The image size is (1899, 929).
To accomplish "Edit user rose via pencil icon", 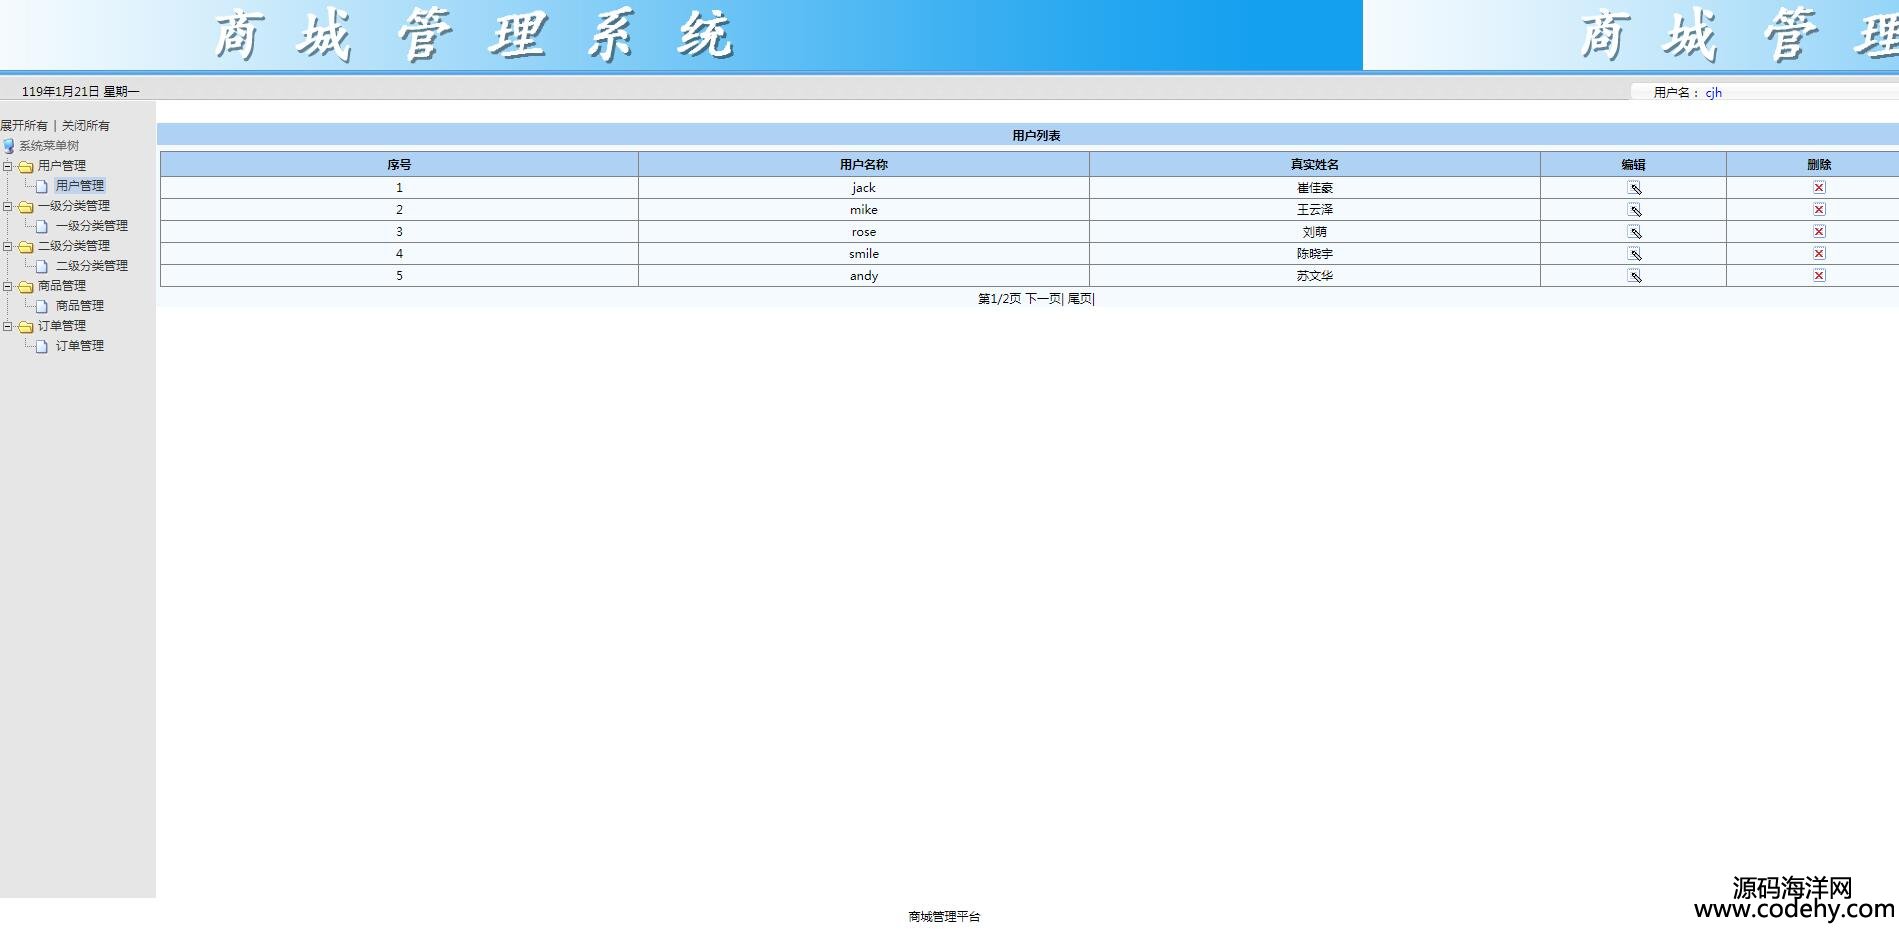I will point(1634,232).
